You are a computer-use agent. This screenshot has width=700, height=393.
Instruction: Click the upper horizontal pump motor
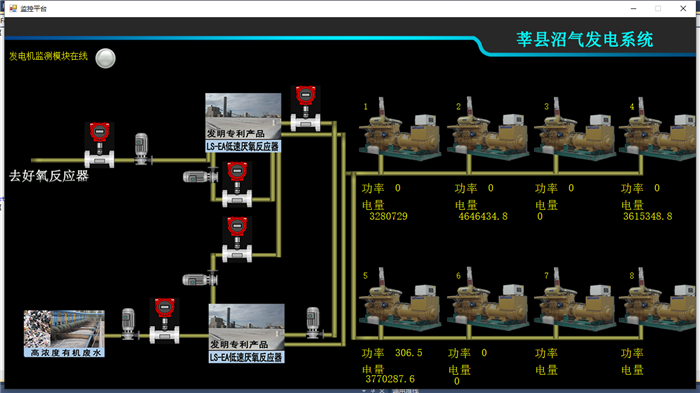point(200,176)
